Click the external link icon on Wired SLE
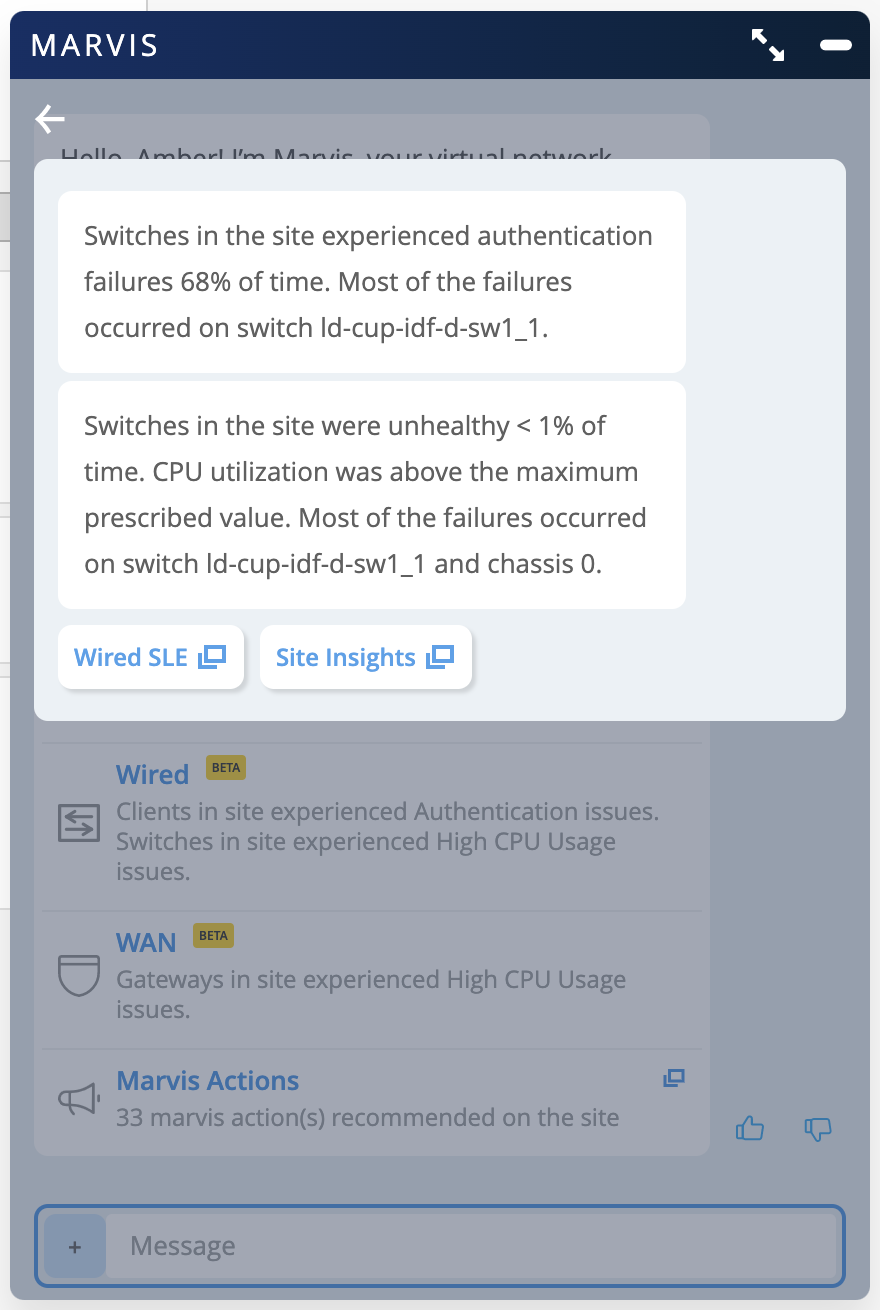This screenshot has width=880, height=1310. point(212,657)
